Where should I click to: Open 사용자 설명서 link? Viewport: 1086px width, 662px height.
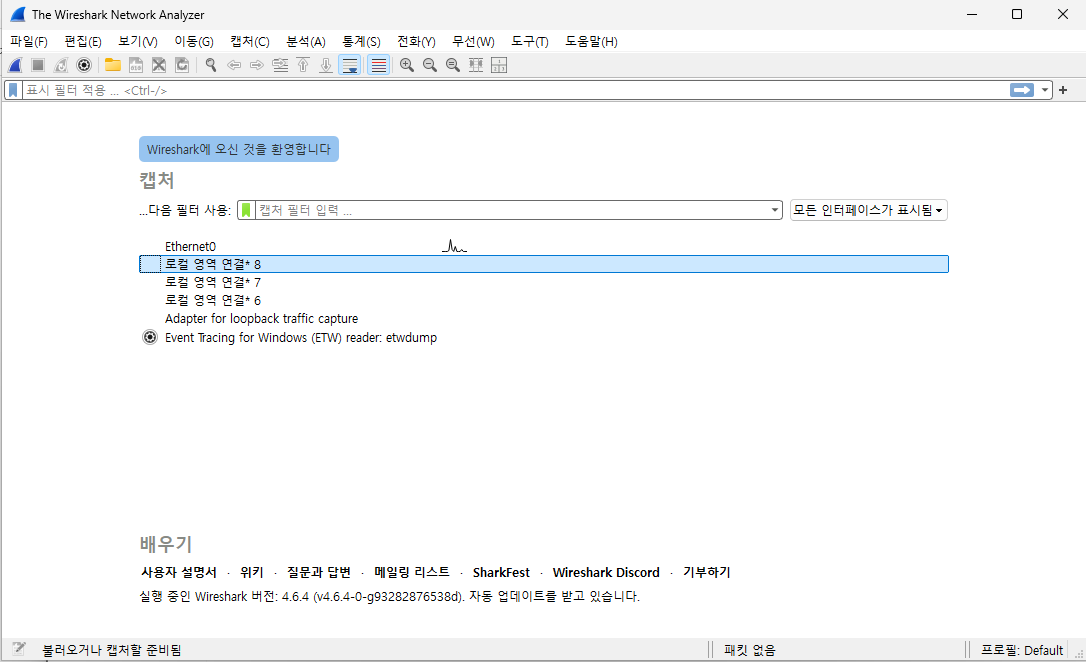click(x=179, y=573)
